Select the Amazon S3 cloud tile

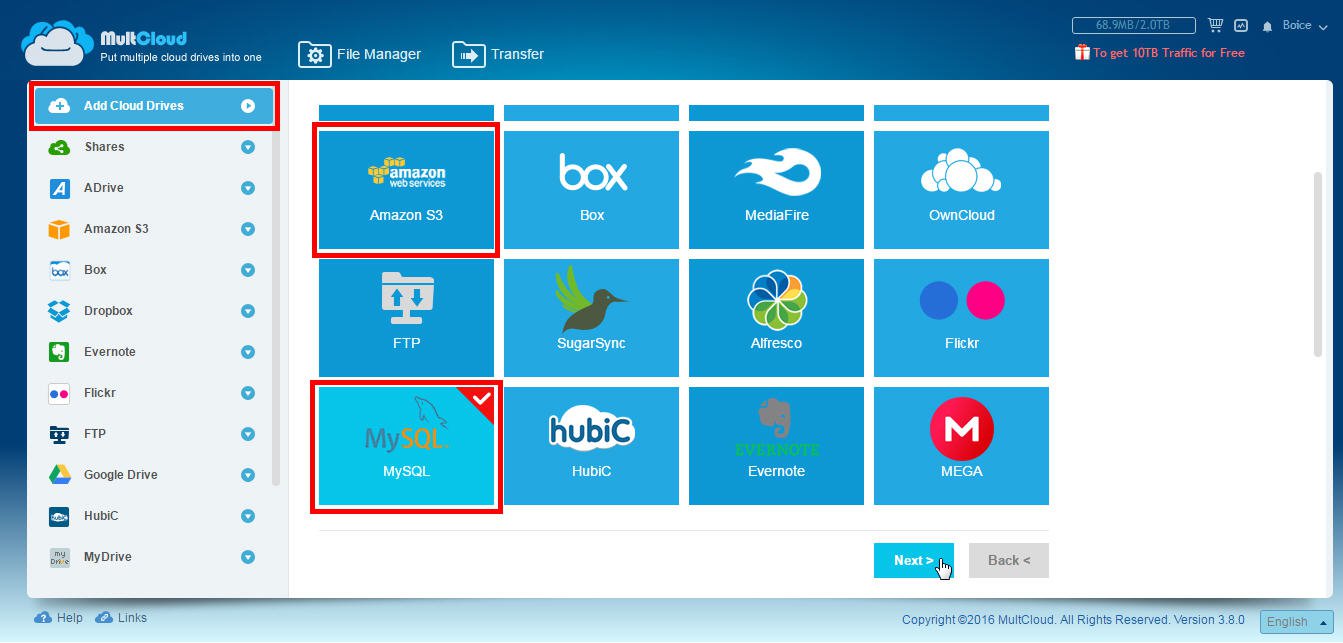[x=406, y=189]
